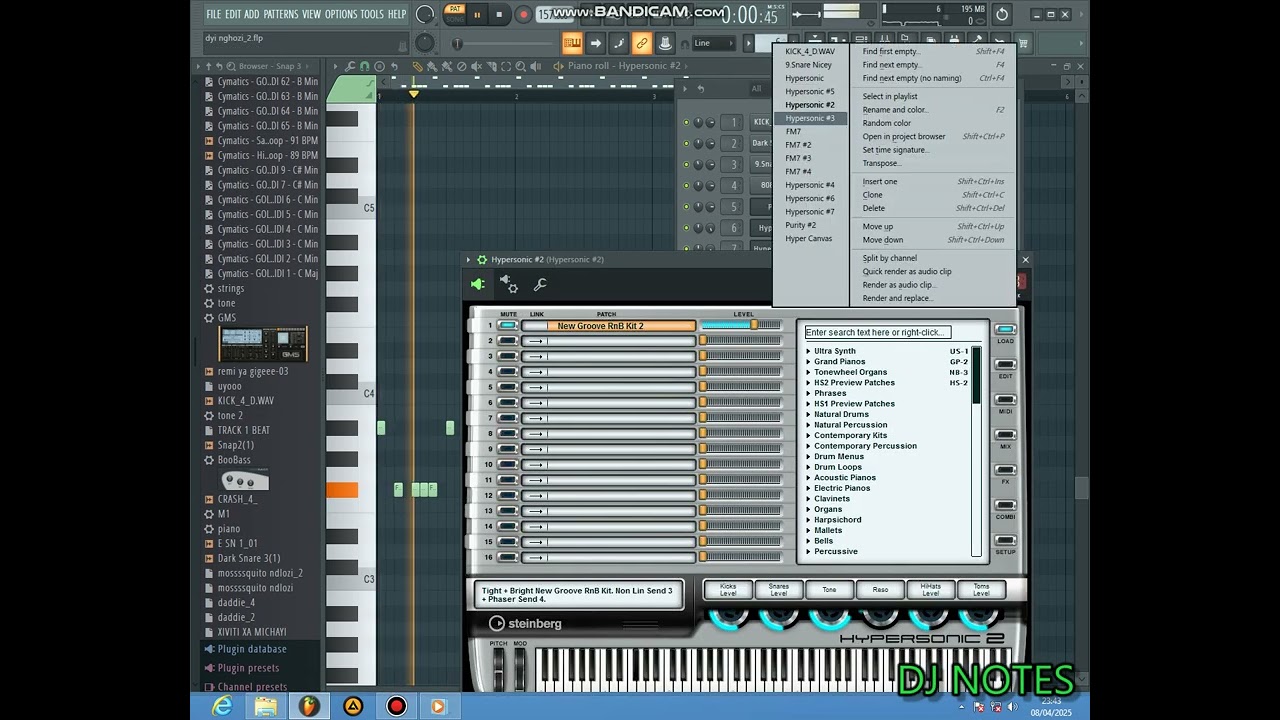The image size is (1280, 720).
Task: Toggle green mute LED of channel 3
Action: click(686, 165)
